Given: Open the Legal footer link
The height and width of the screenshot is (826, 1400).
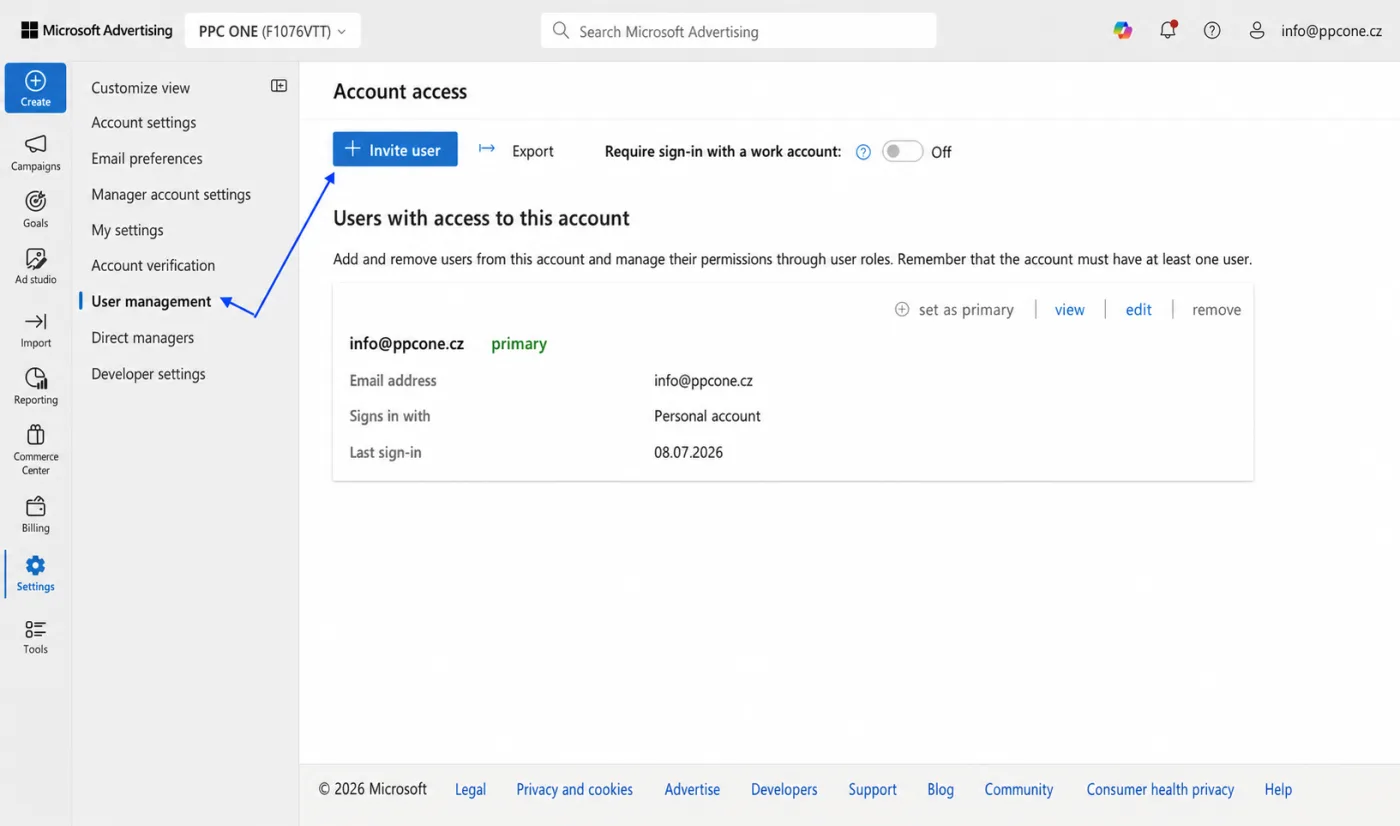Looking at the screenshot, I should pyautogui.click(x=470, y=789).
